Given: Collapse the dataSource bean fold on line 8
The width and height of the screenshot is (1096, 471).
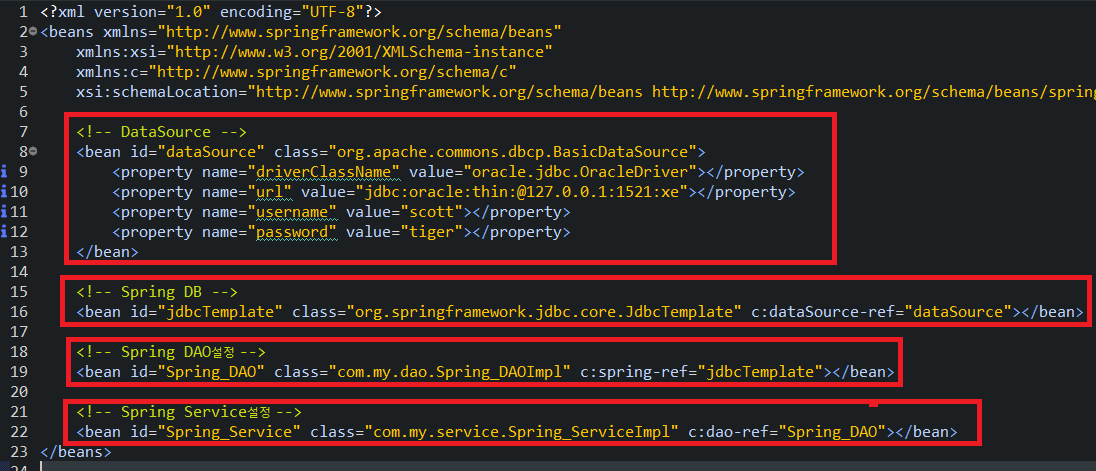Looking at the screenshot, I should (33, 151).
